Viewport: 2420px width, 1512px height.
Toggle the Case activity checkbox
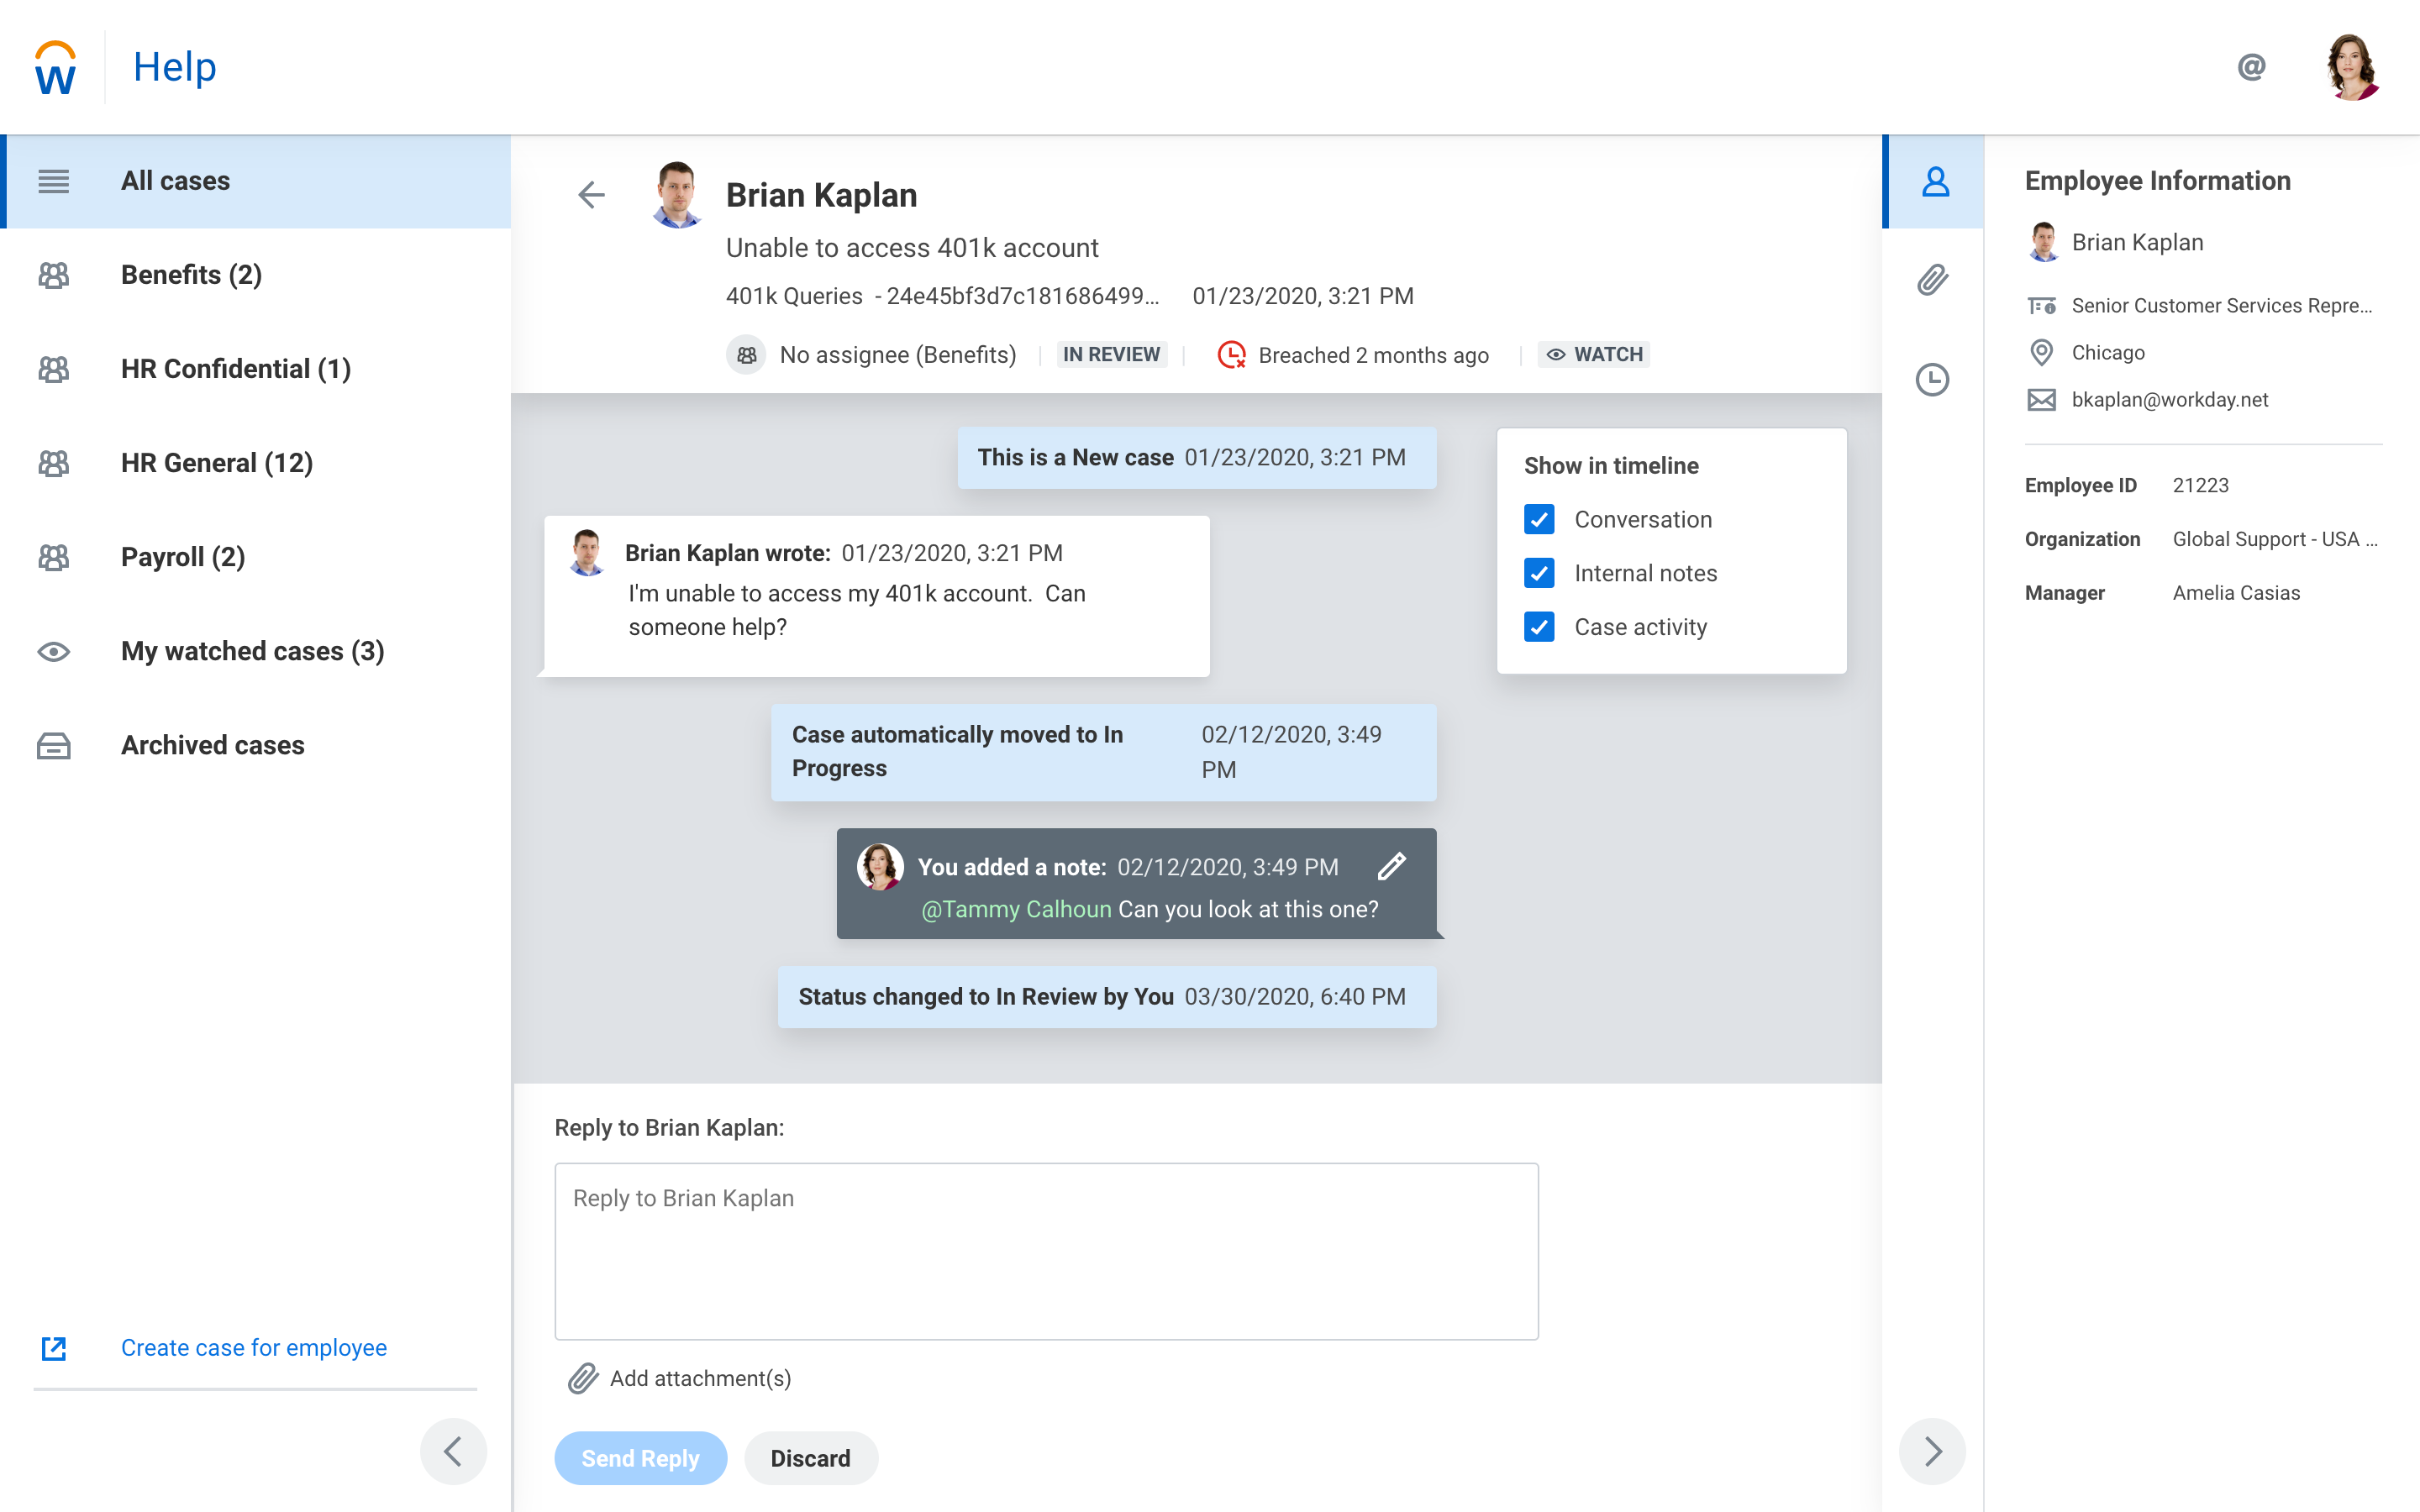[x=1539, y=627]
